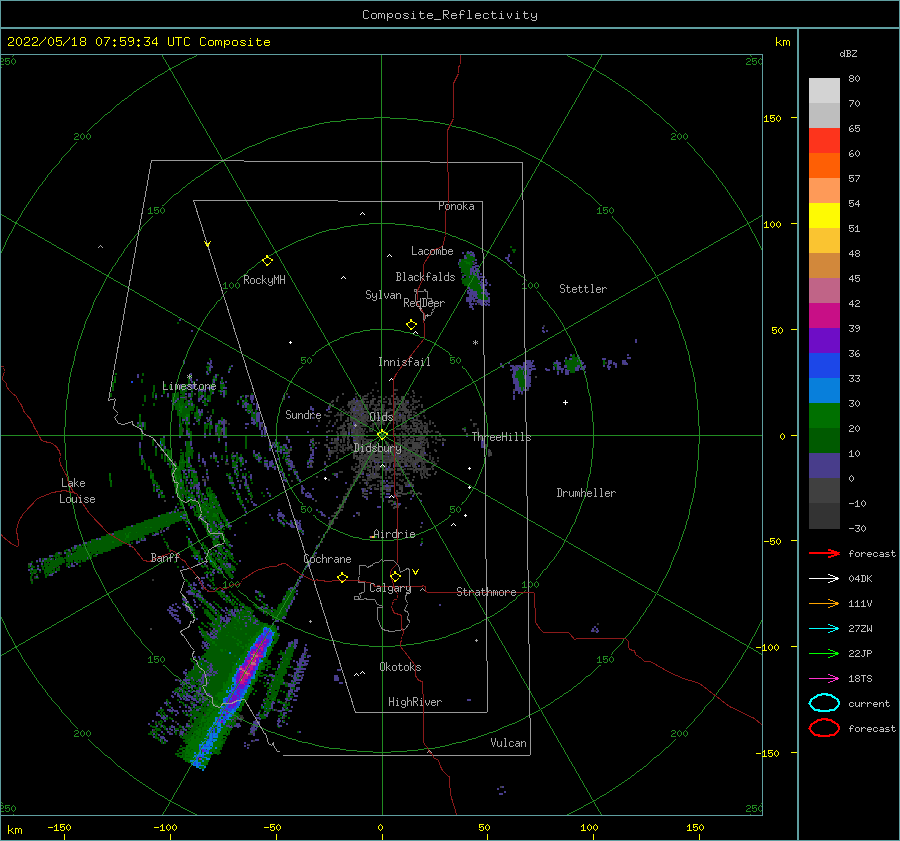
Task: Click the Drumheller label
Action: point(586,493)
